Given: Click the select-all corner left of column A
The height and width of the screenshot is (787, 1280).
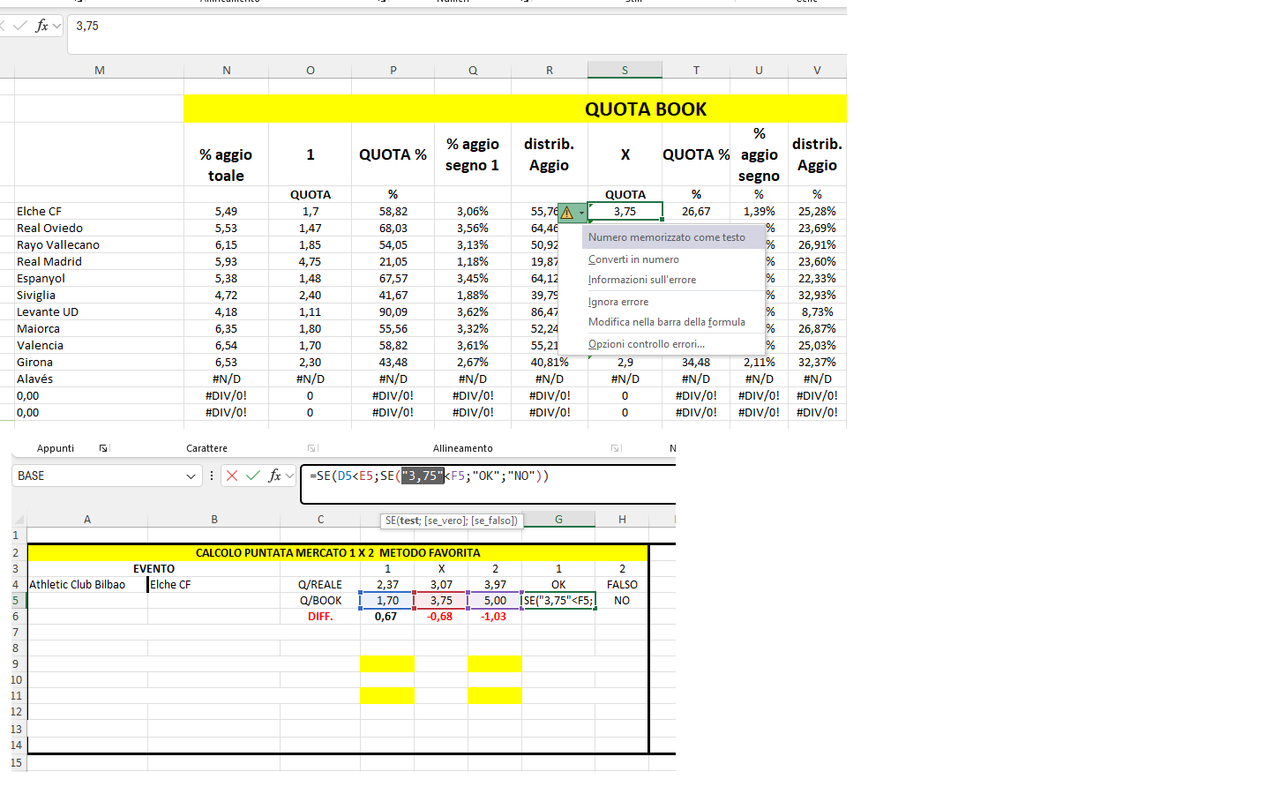Looking at the screenshot, I should [x=19, y=520].
